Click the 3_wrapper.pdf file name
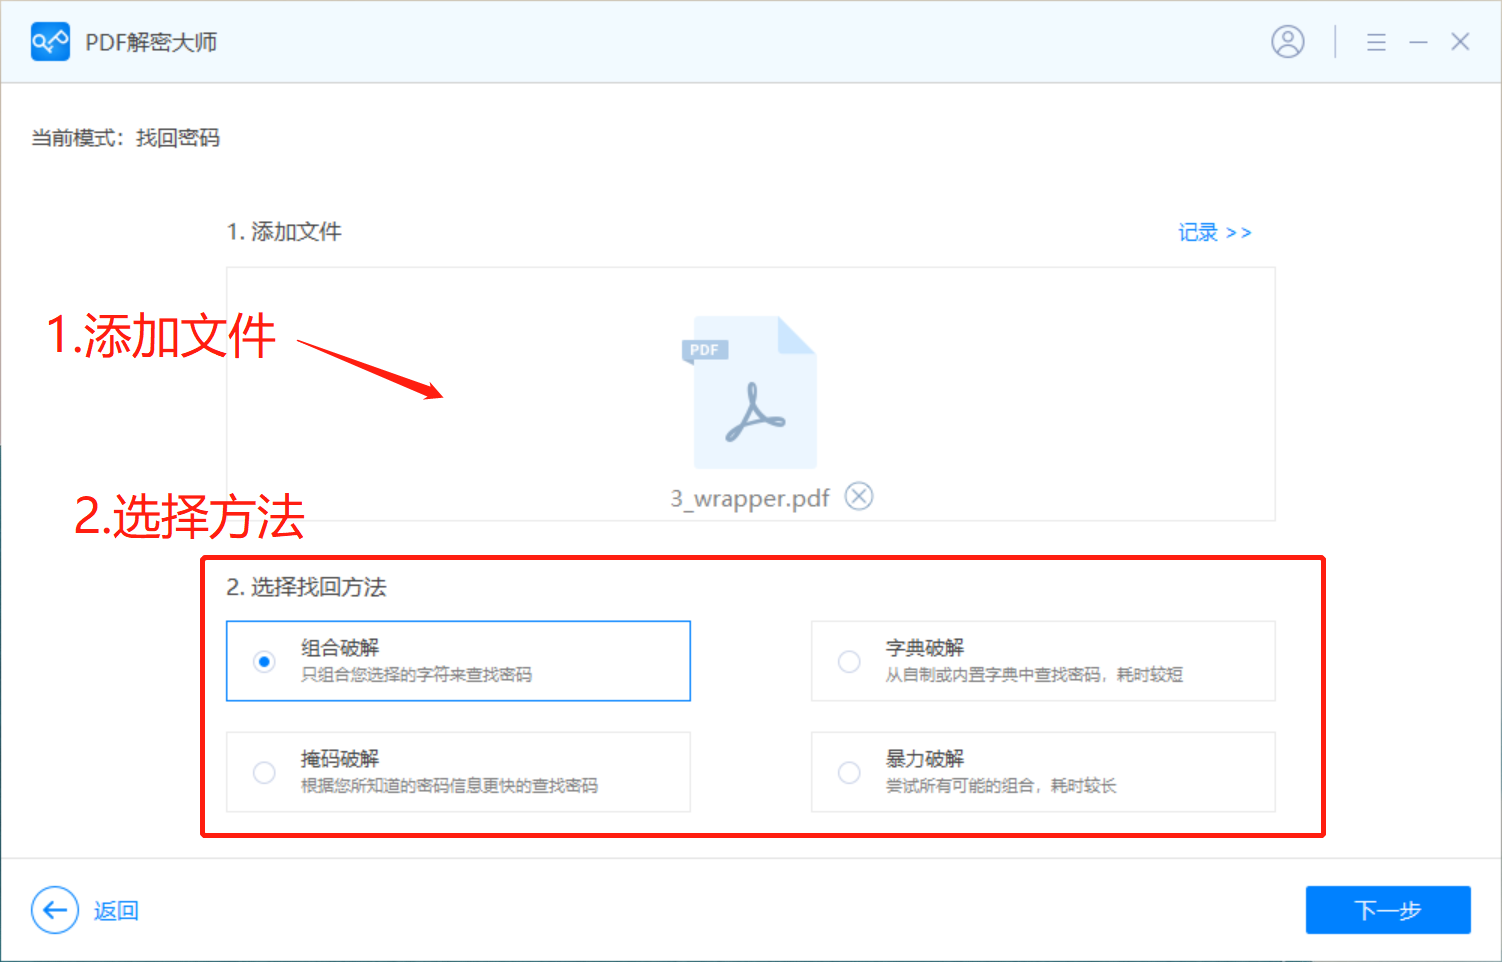This screenshot has width=1502, height=962. 749,497
